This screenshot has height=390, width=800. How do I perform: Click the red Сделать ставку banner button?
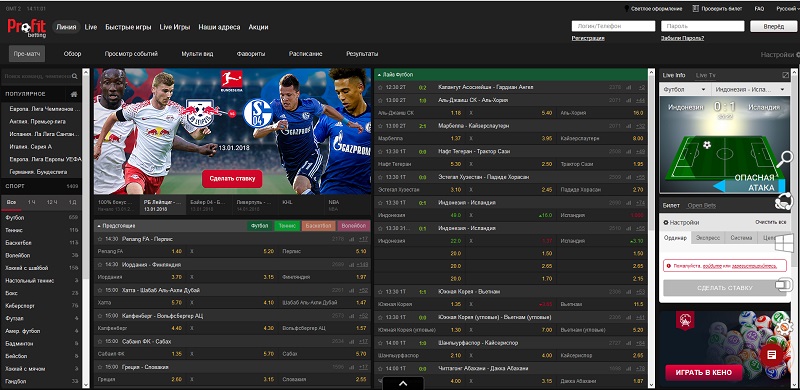click(x=232, y=179)
